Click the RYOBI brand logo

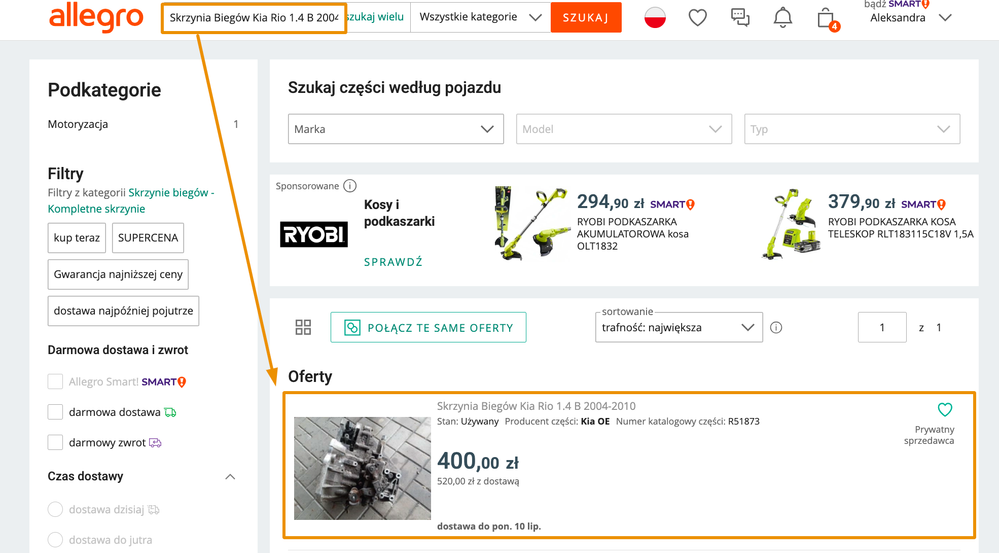[314, 234]
